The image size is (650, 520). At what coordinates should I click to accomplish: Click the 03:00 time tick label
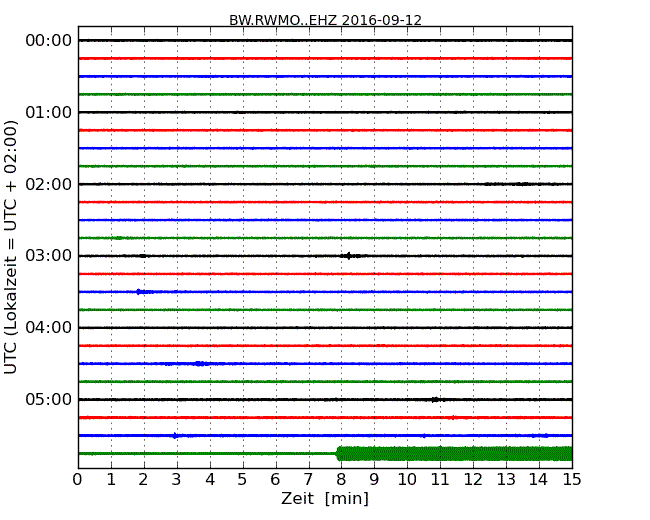pos(49,255)
